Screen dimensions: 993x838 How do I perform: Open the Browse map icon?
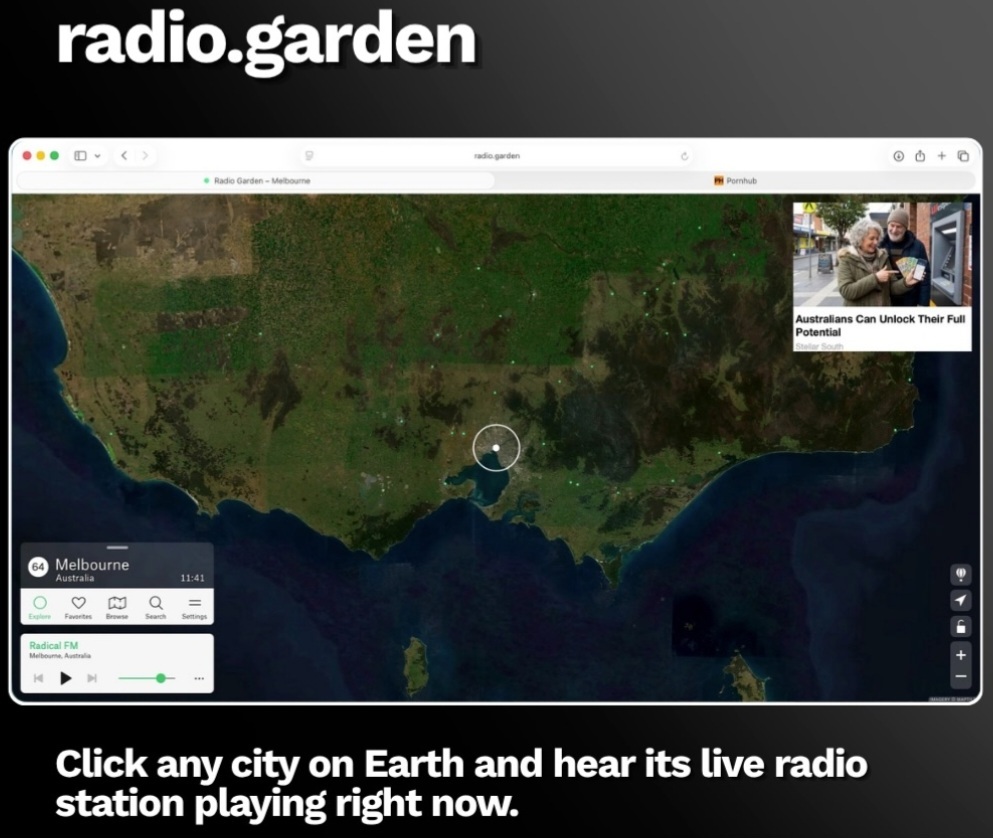coord(117,606)
